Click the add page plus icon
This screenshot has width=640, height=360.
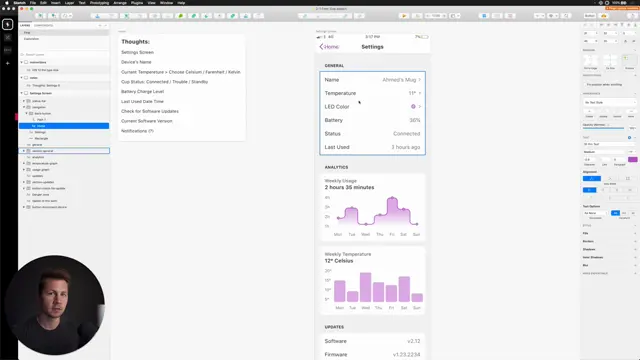click(x=100, y=25)
